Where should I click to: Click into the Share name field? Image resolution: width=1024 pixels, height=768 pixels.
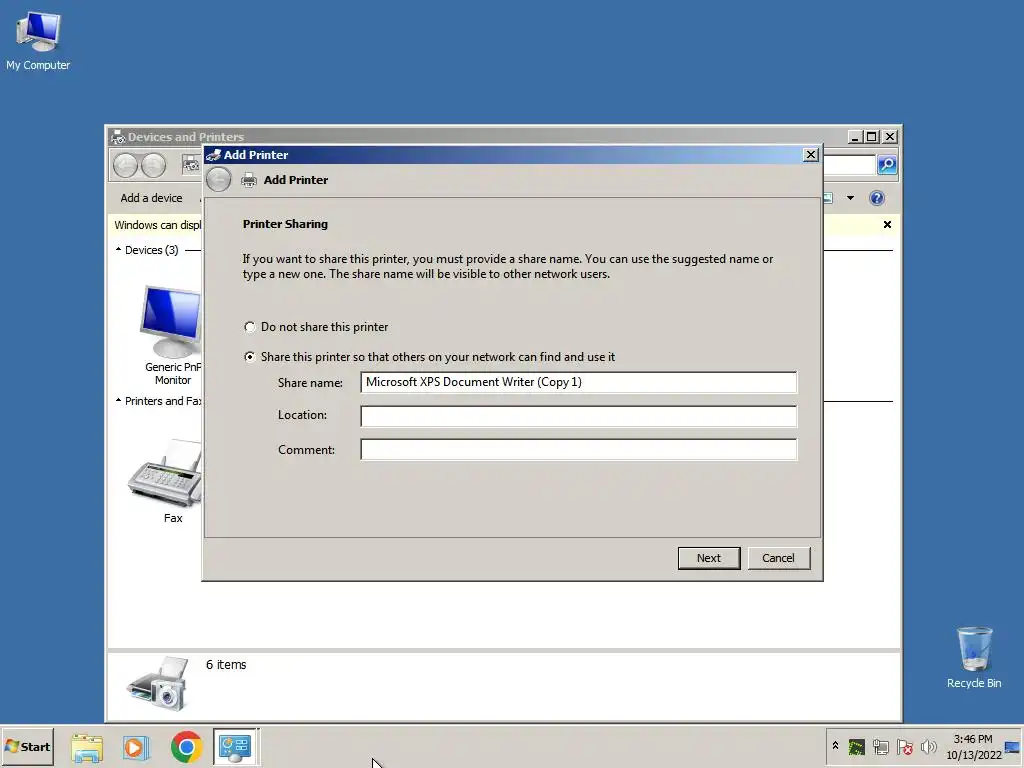pyautogui.click(x=578, y=382)
